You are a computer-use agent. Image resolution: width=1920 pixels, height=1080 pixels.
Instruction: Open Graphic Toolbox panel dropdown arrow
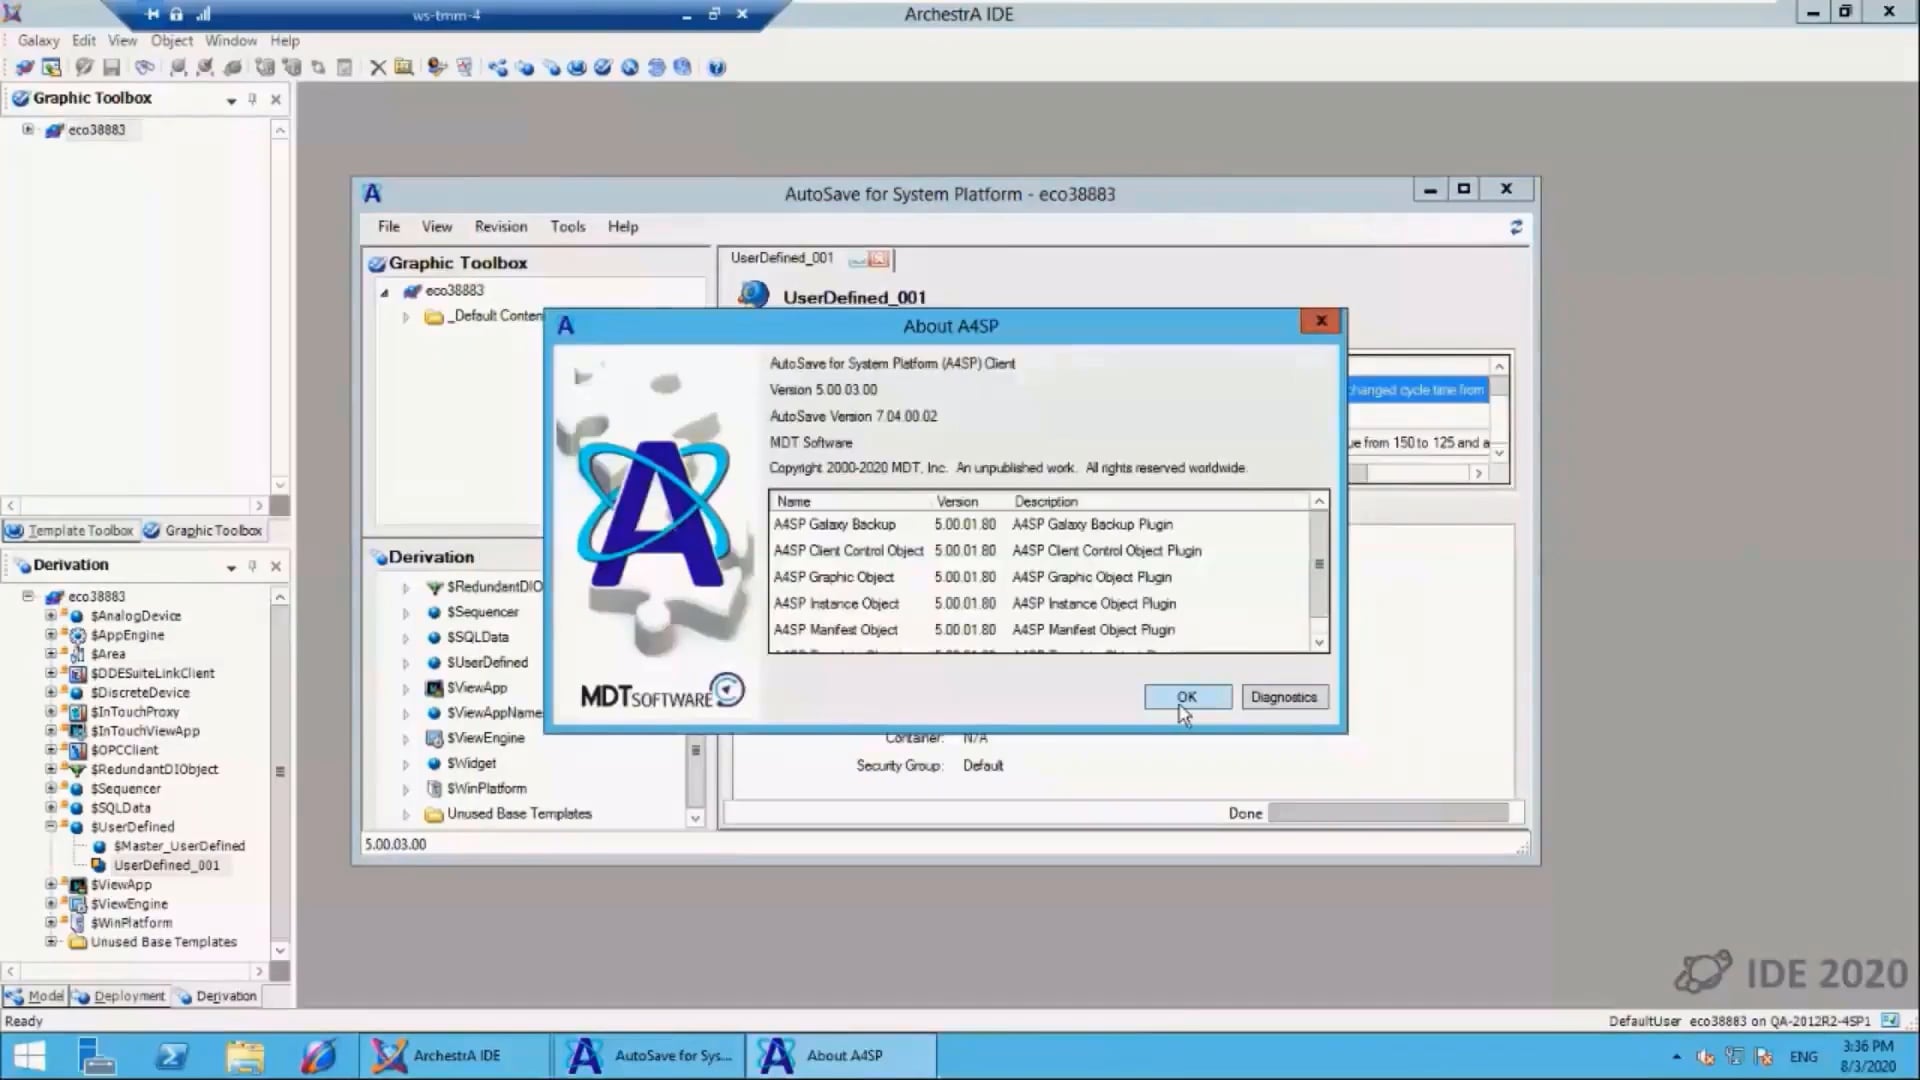(x=231, y=100)
